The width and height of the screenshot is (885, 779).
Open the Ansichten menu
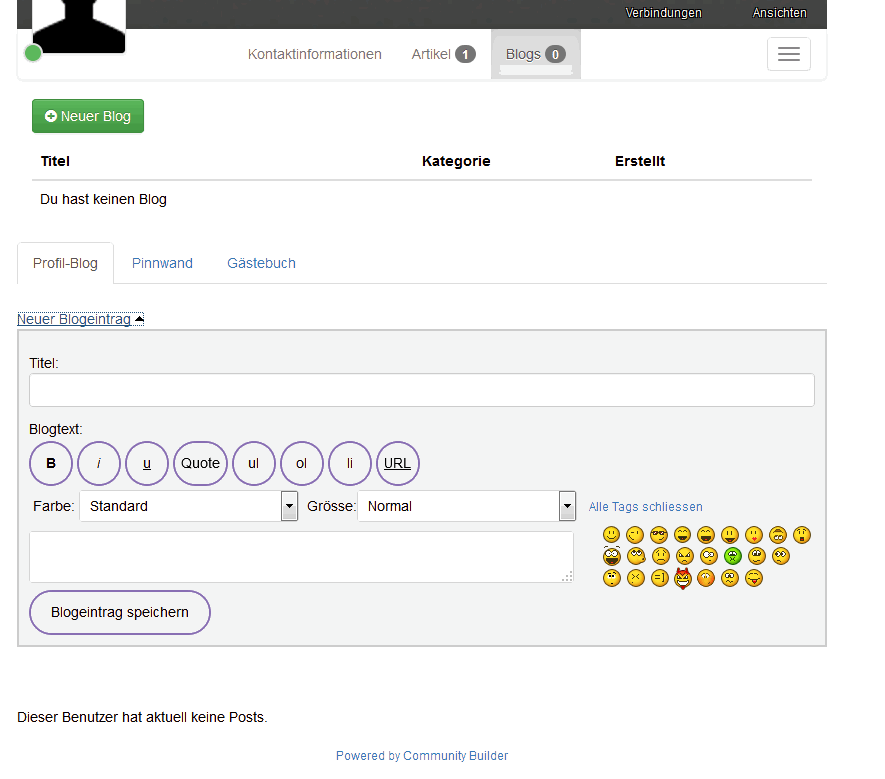pyautogui.click(x=779, y=12)
